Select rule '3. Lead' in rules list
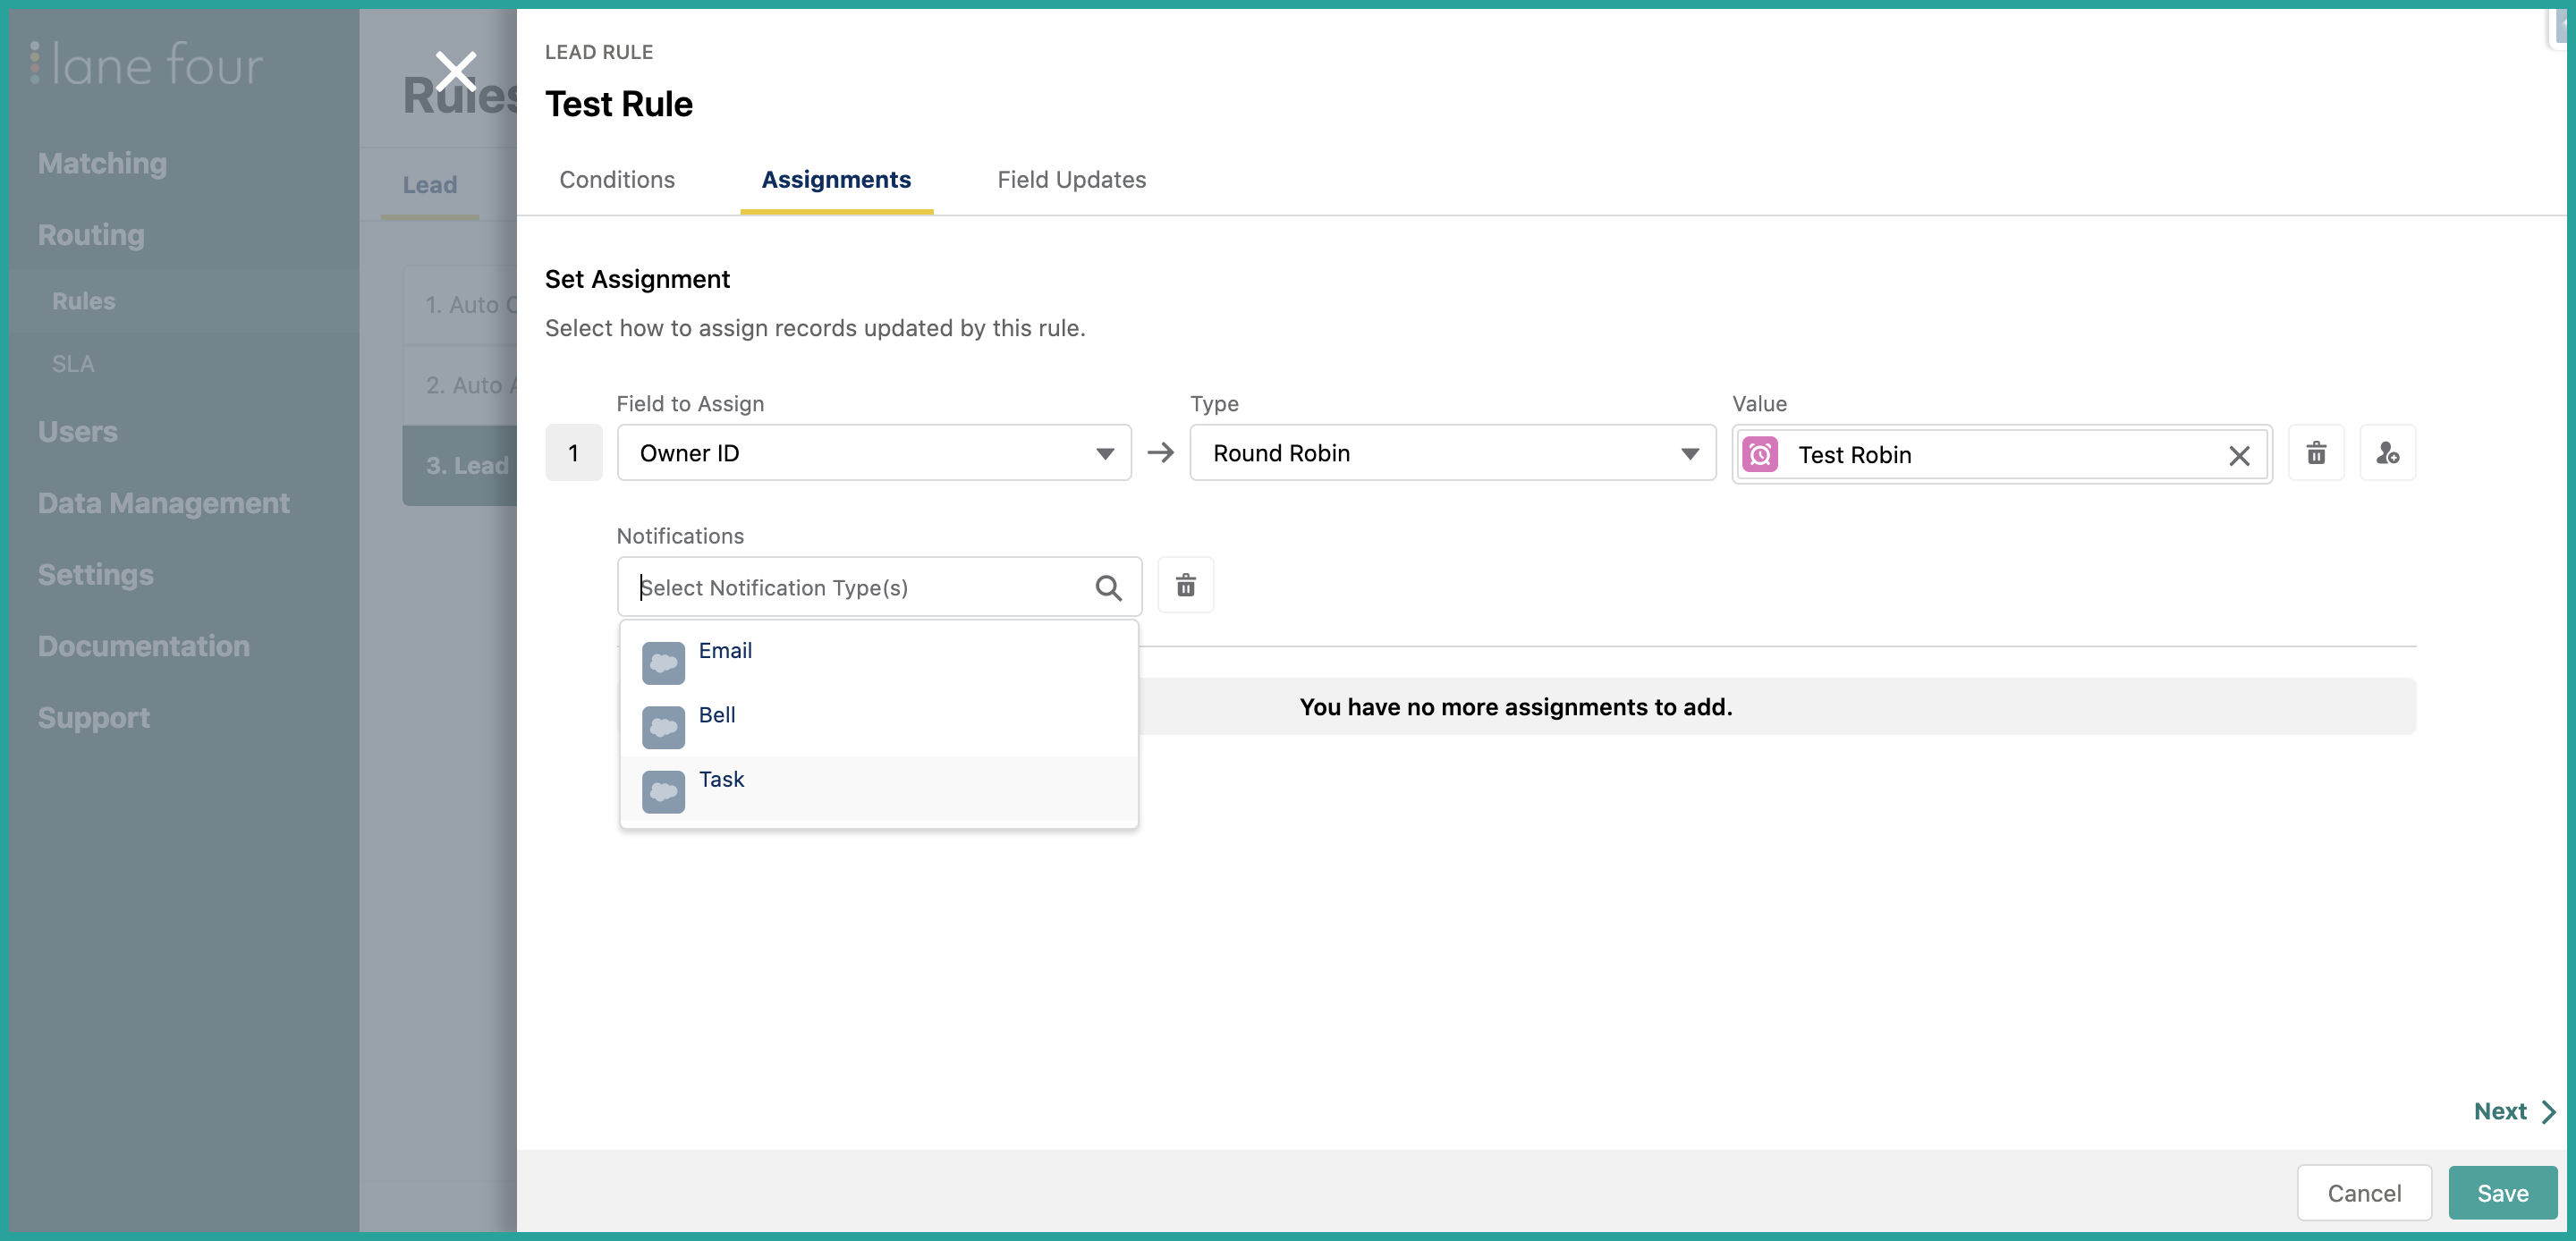The width and height of the screenshot is (2576, 1241). click(460, 466)
